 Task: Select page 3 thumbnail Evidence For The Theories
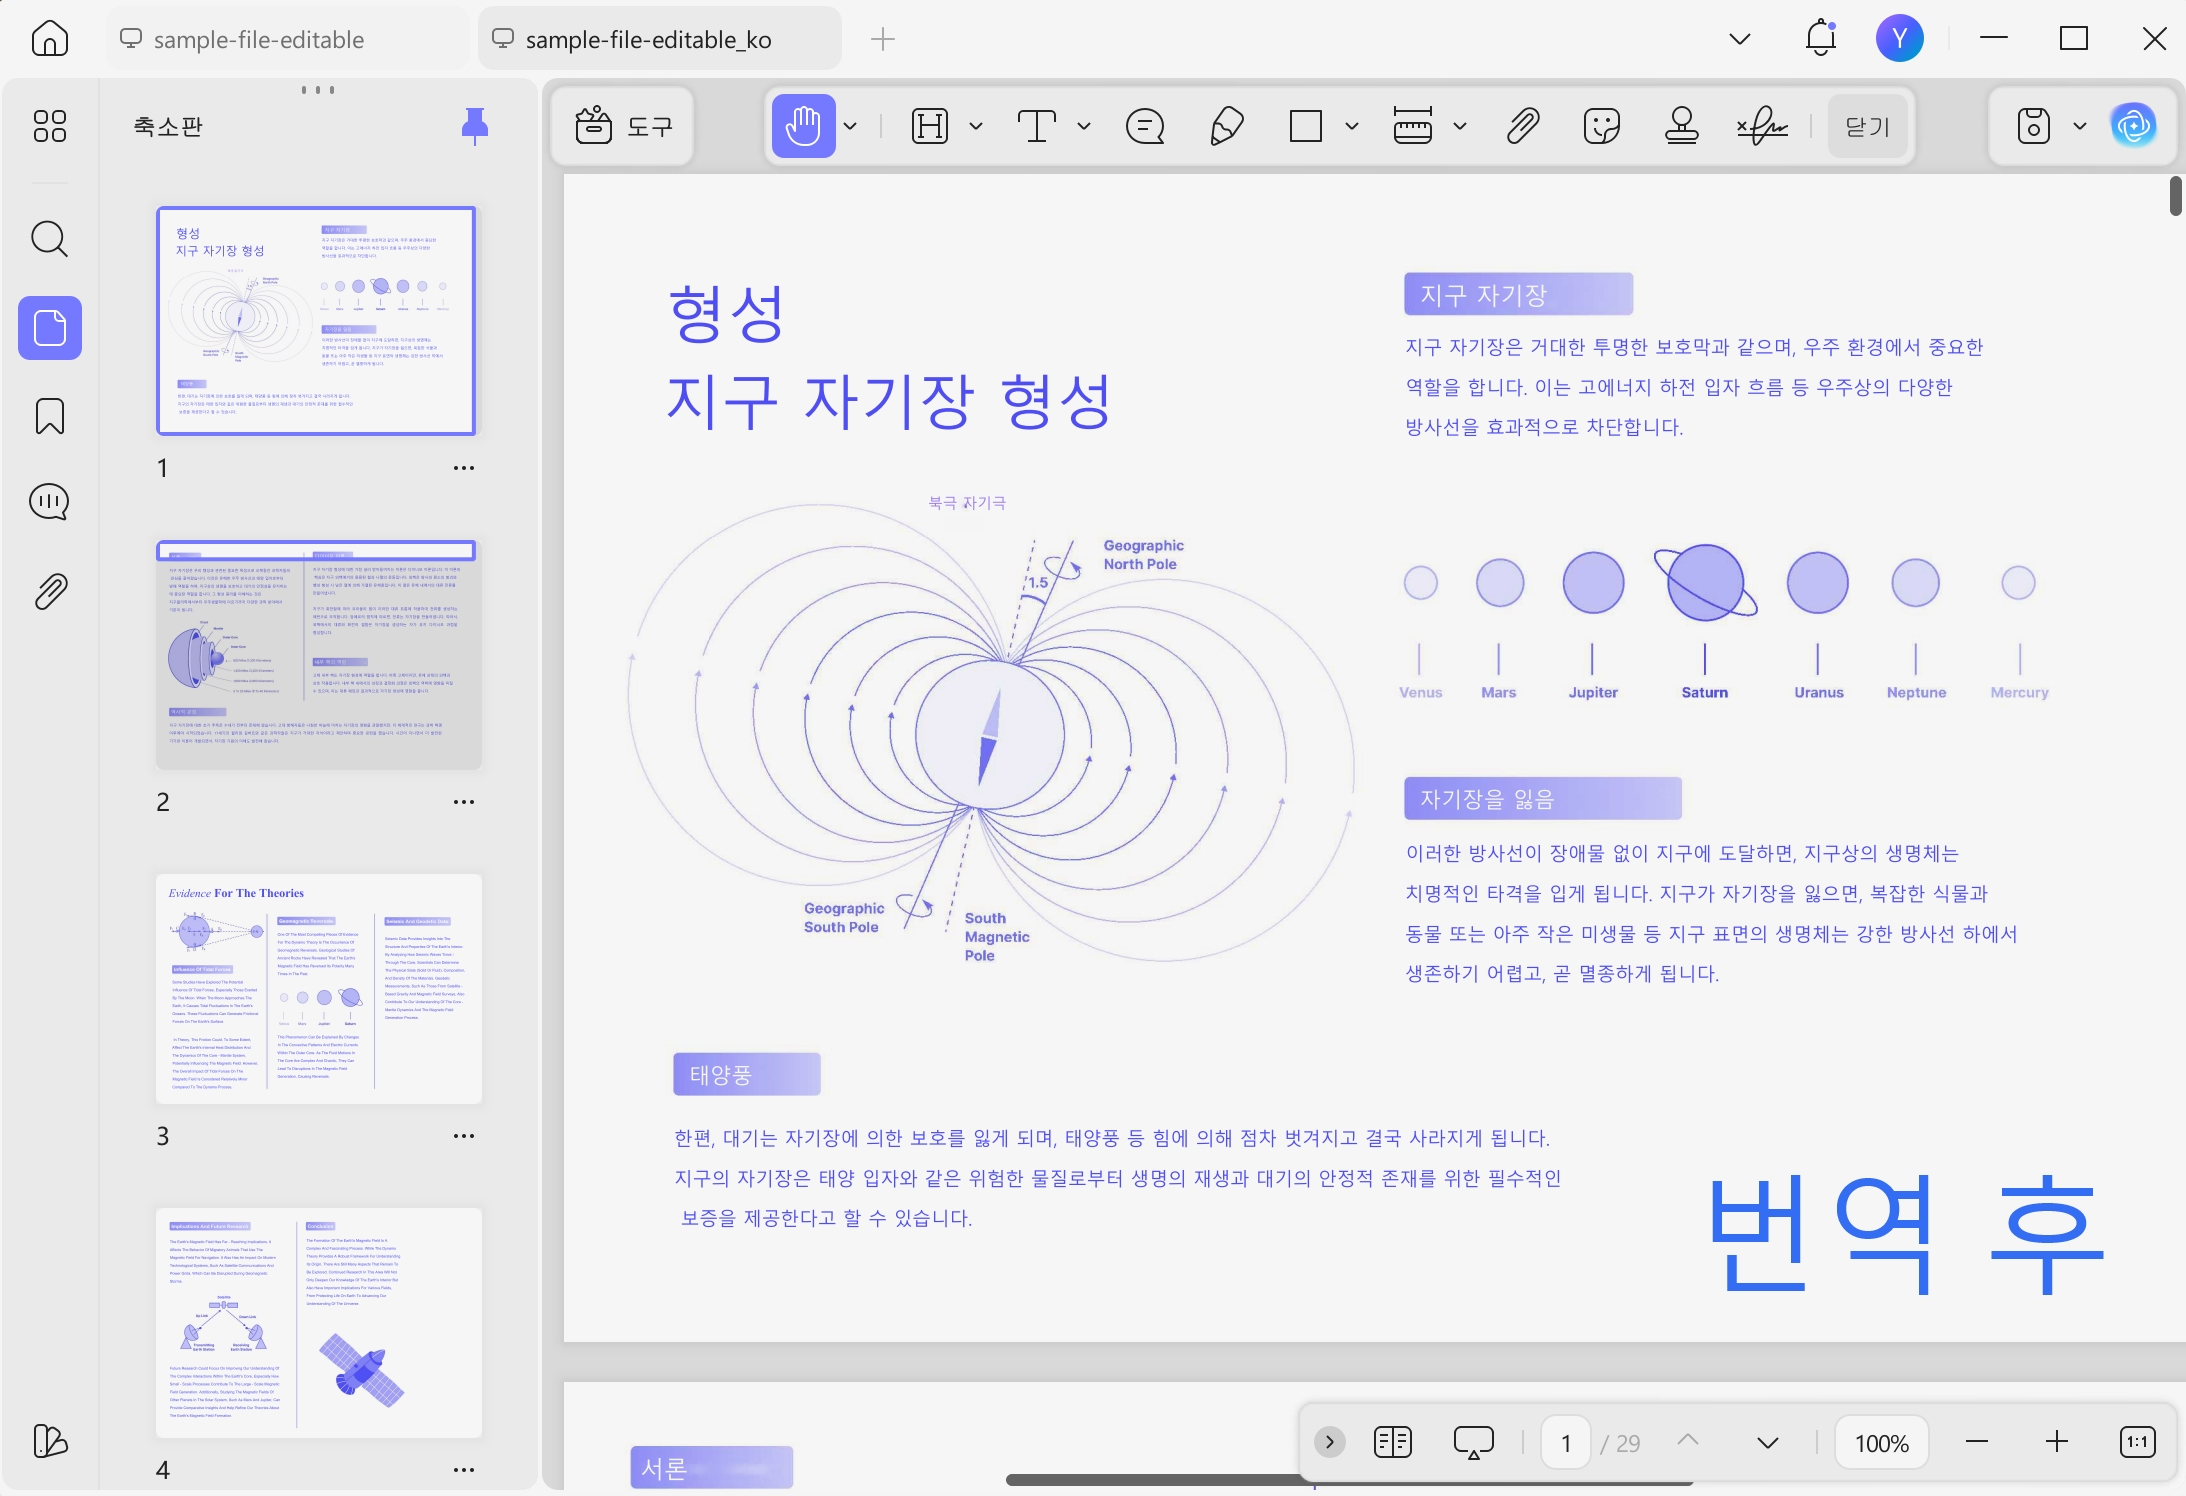[x=318, y=989]
